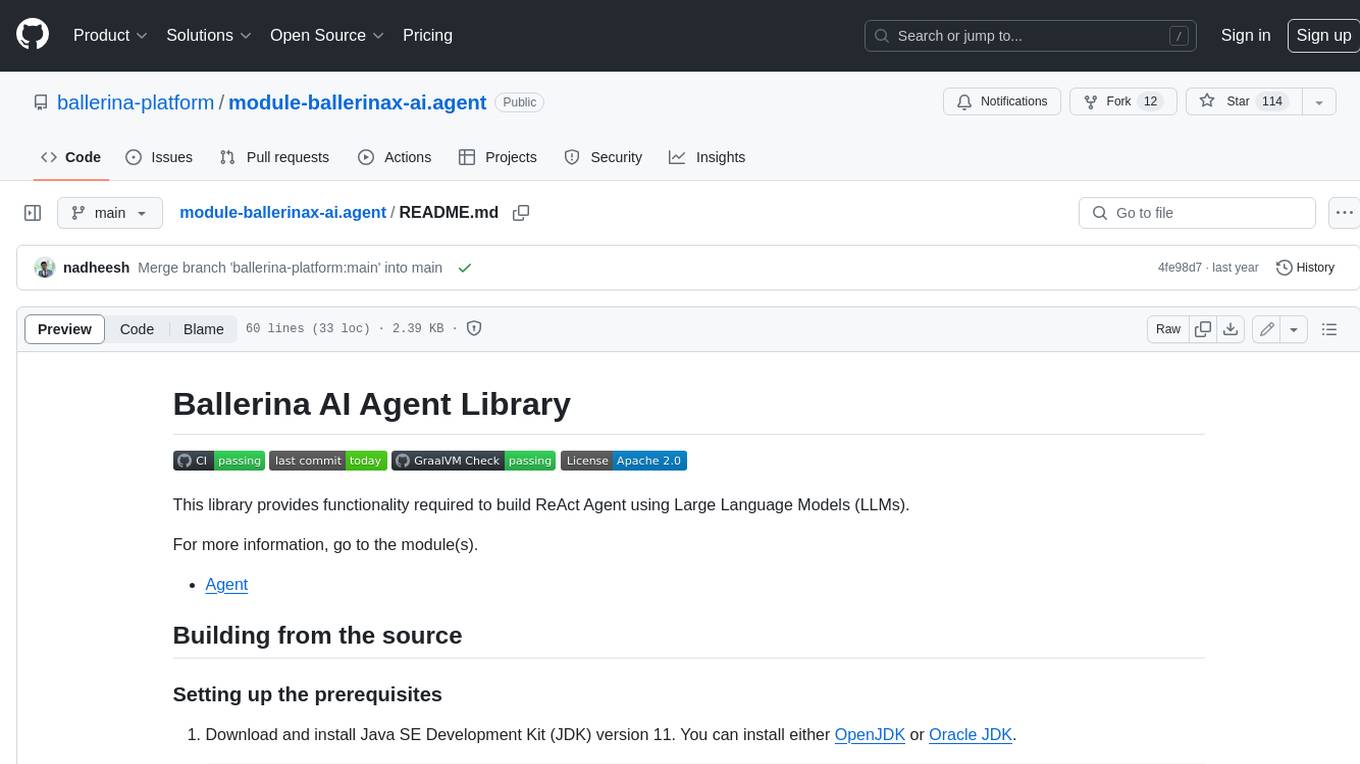Open the GitHub home logo
Screen dimensions: 1360x764
click(x=32, y=35)
